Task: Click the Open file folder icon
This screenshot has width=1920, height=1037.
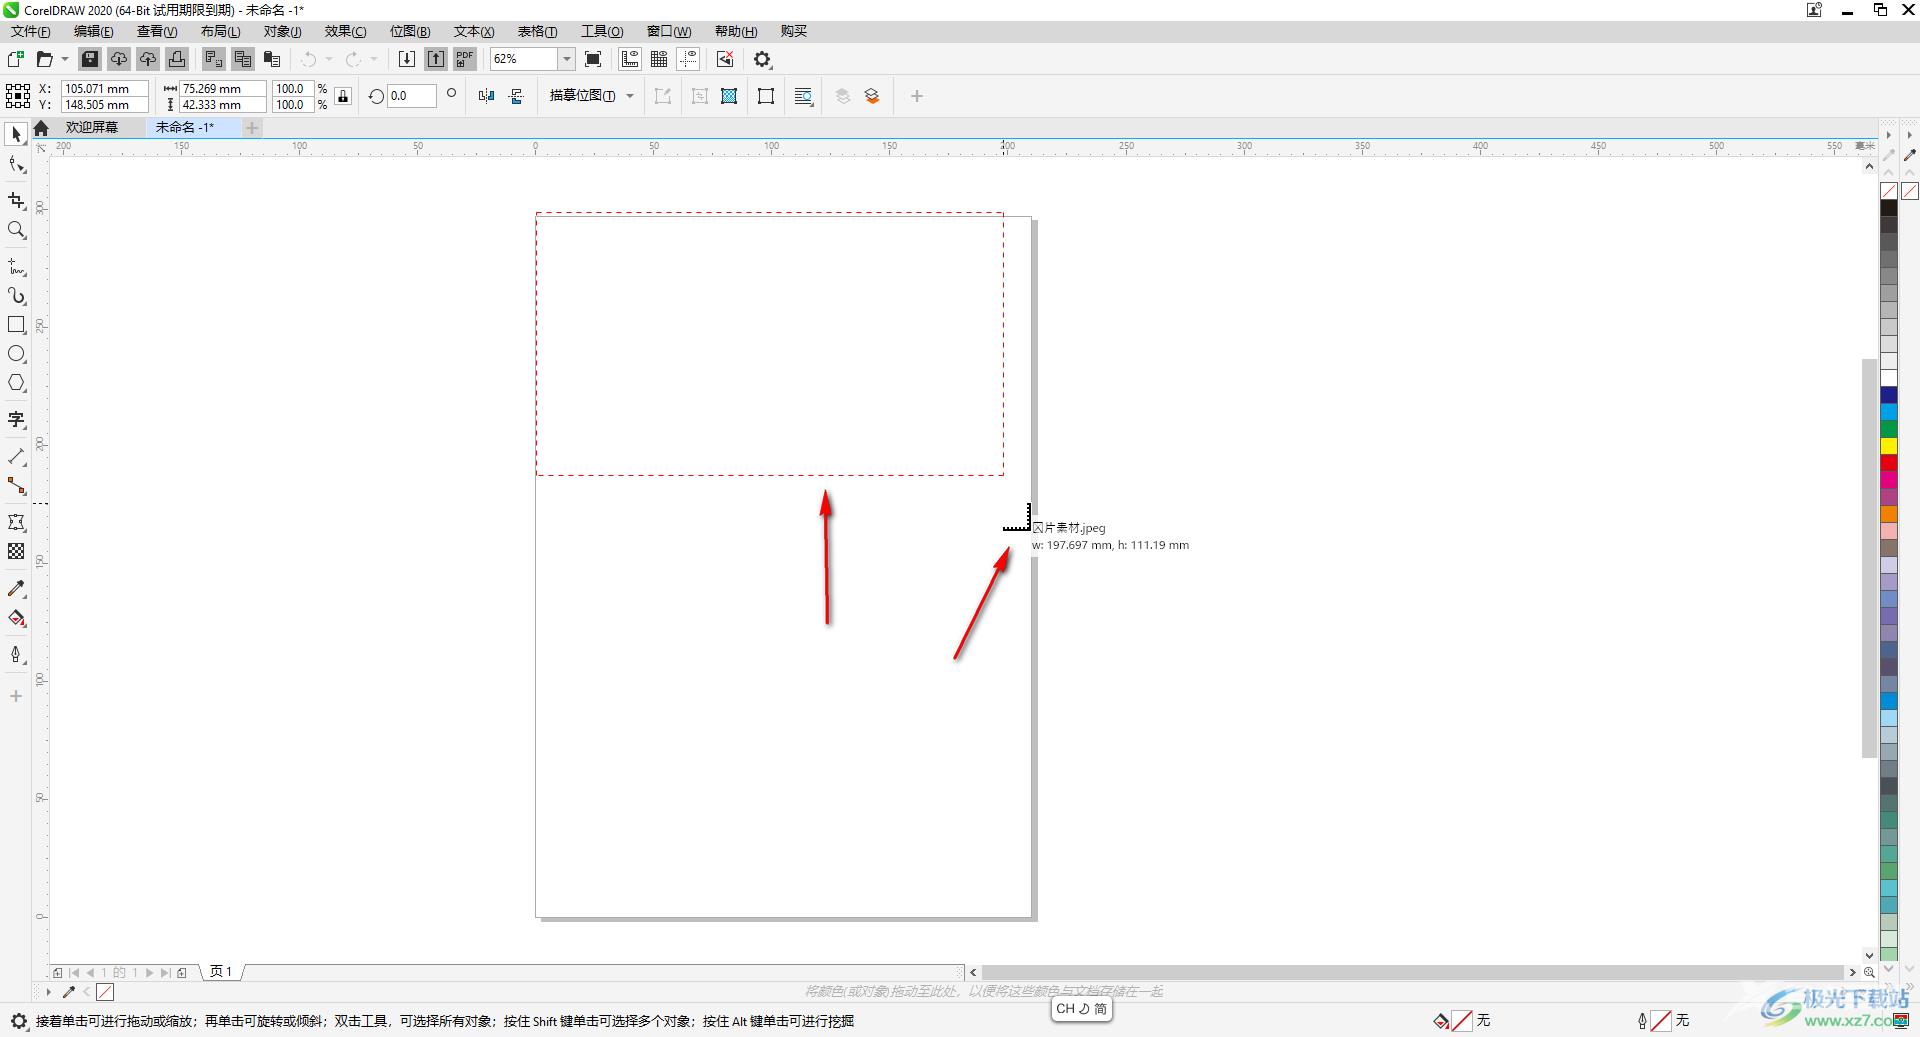Action: (44, 59)
